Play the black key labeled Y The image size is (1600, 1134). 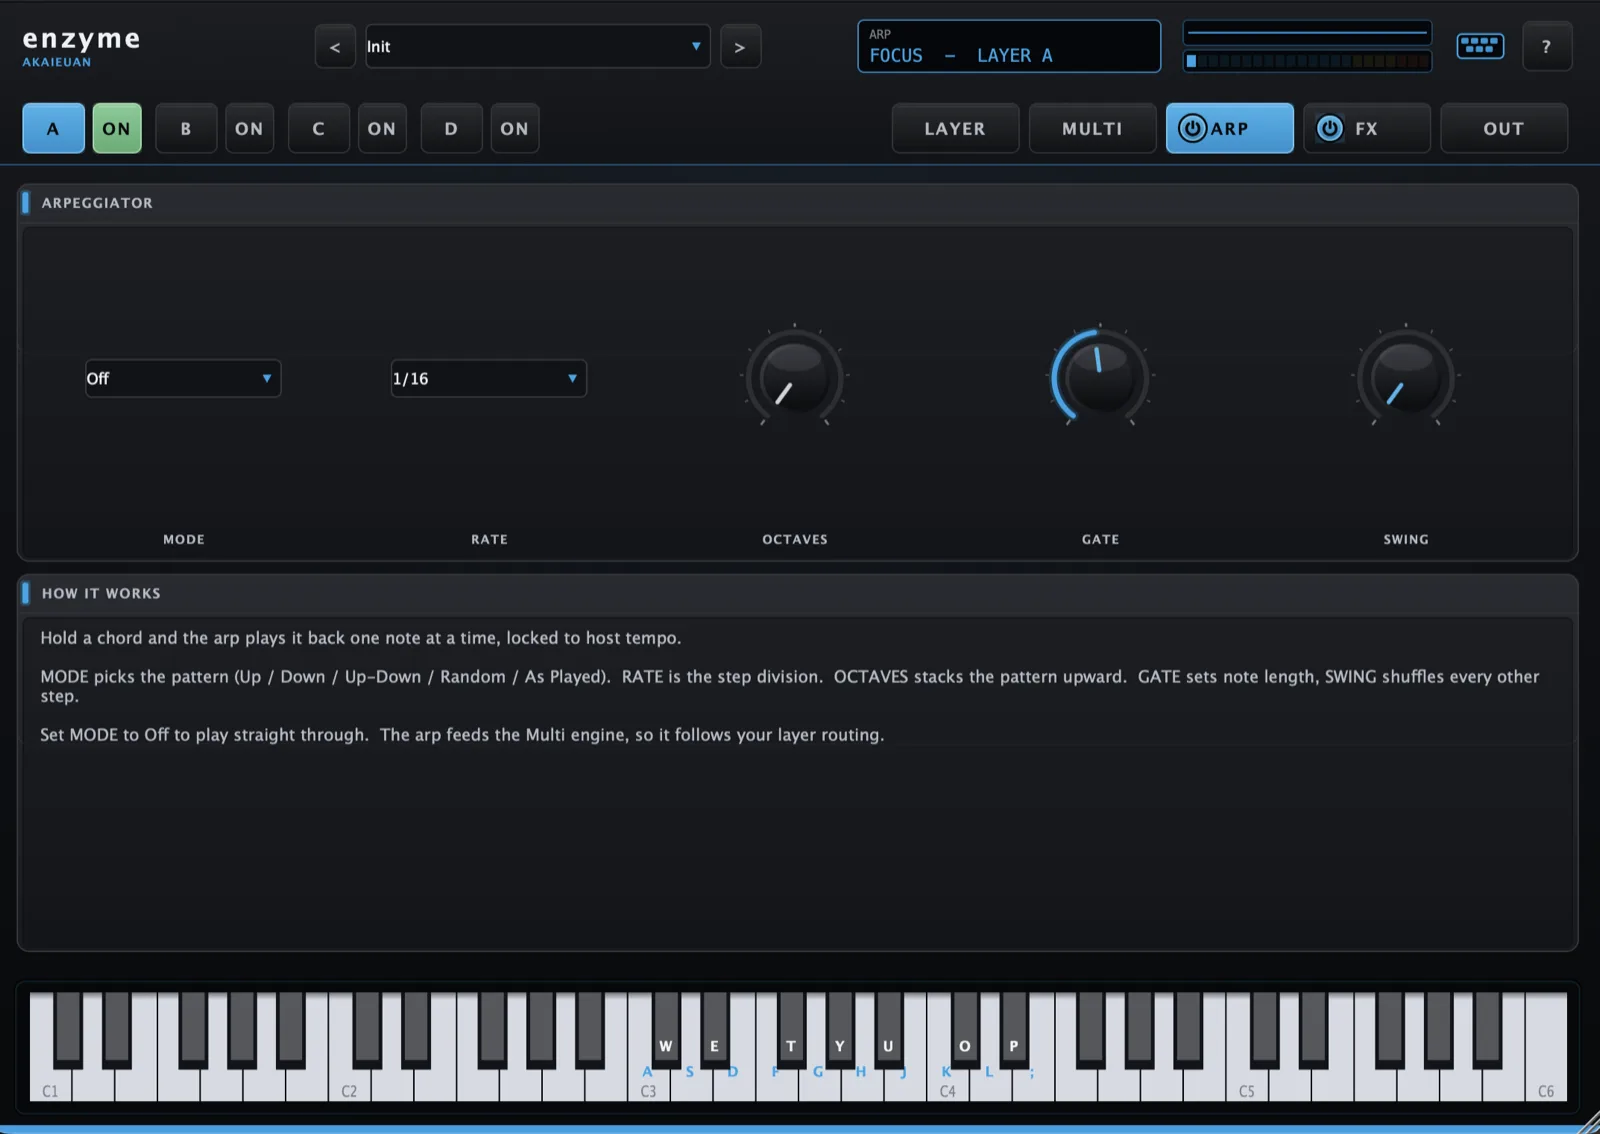[x=840, y=1030]
